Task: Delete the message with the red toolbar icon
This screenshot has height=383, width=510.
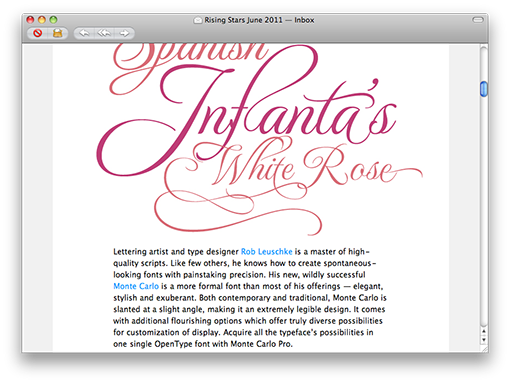Action: coord(38,33)
